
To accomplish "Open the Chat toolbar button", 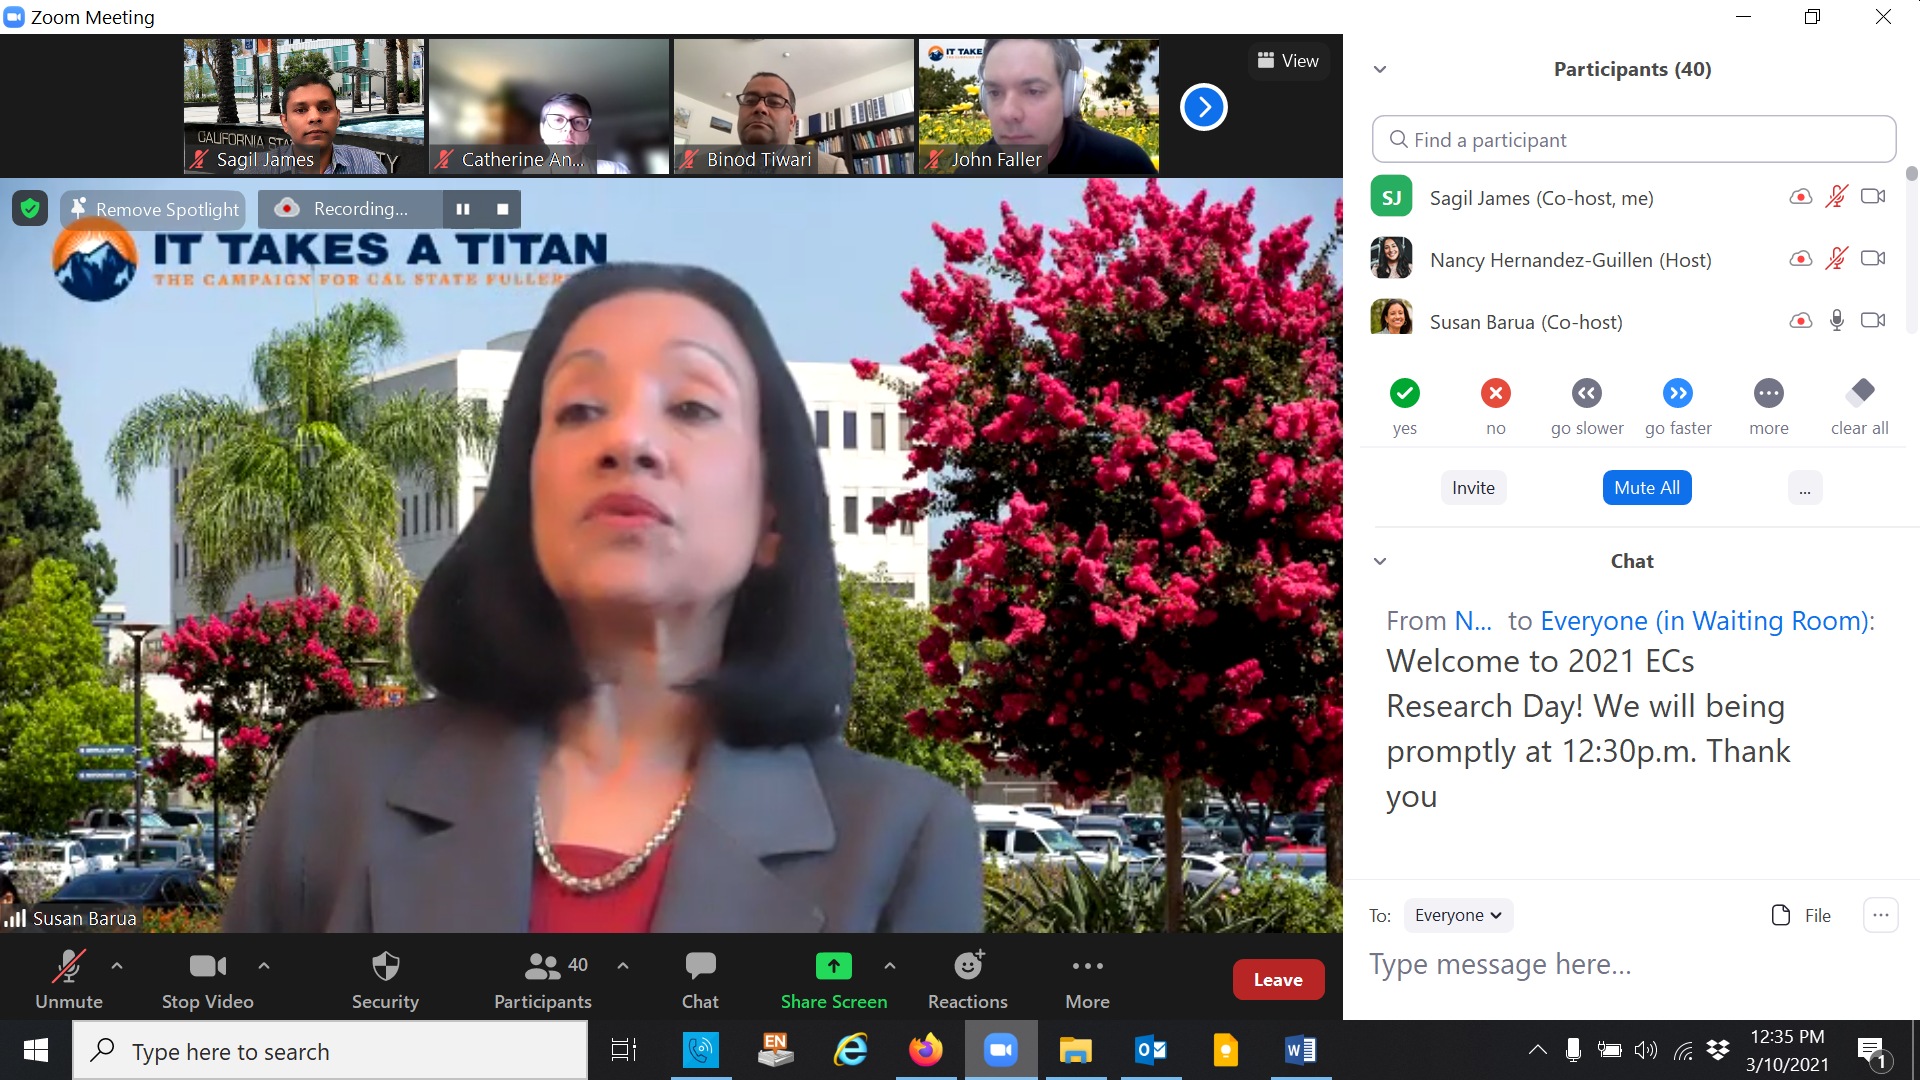I will coord(700,979).
